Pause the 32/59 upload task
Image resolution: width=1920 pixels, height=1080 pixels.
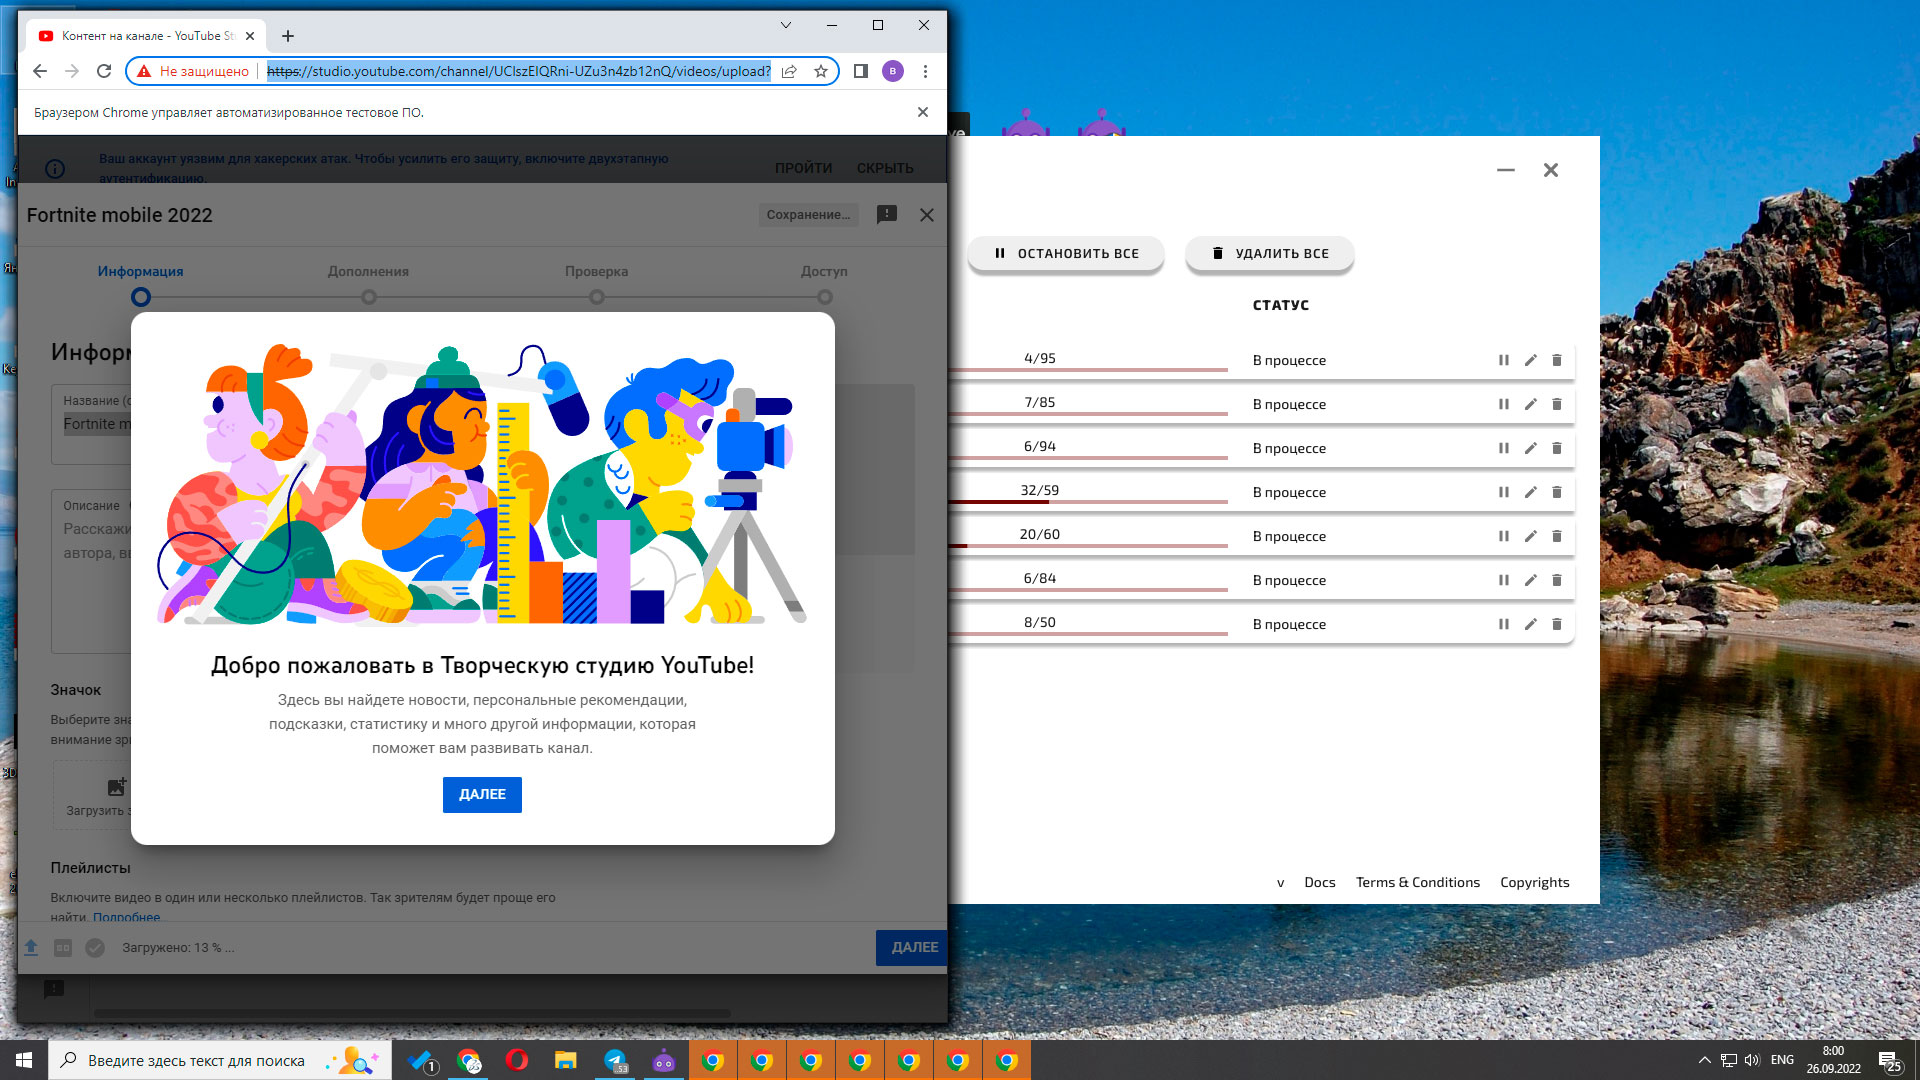click(1503, 492)
